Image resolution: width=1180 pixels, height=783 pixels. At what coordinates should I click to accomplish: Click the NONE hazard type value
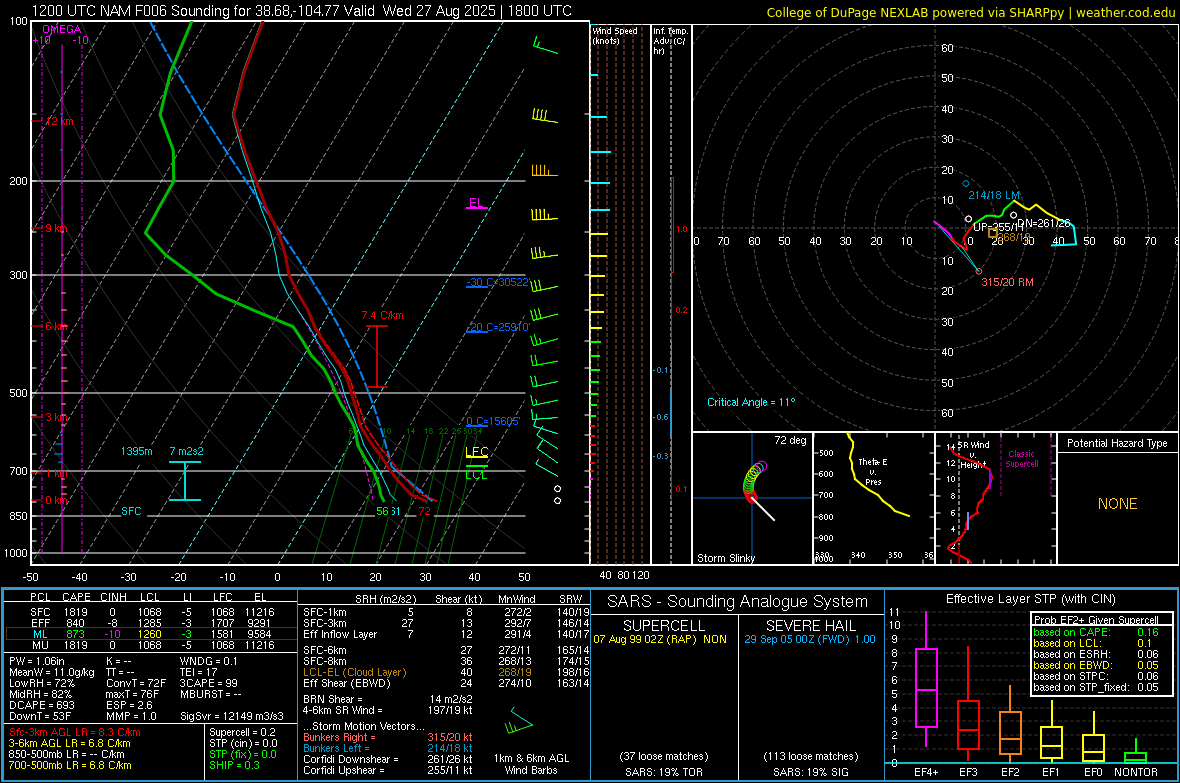pyautogui.click(x=1117, y=504)
